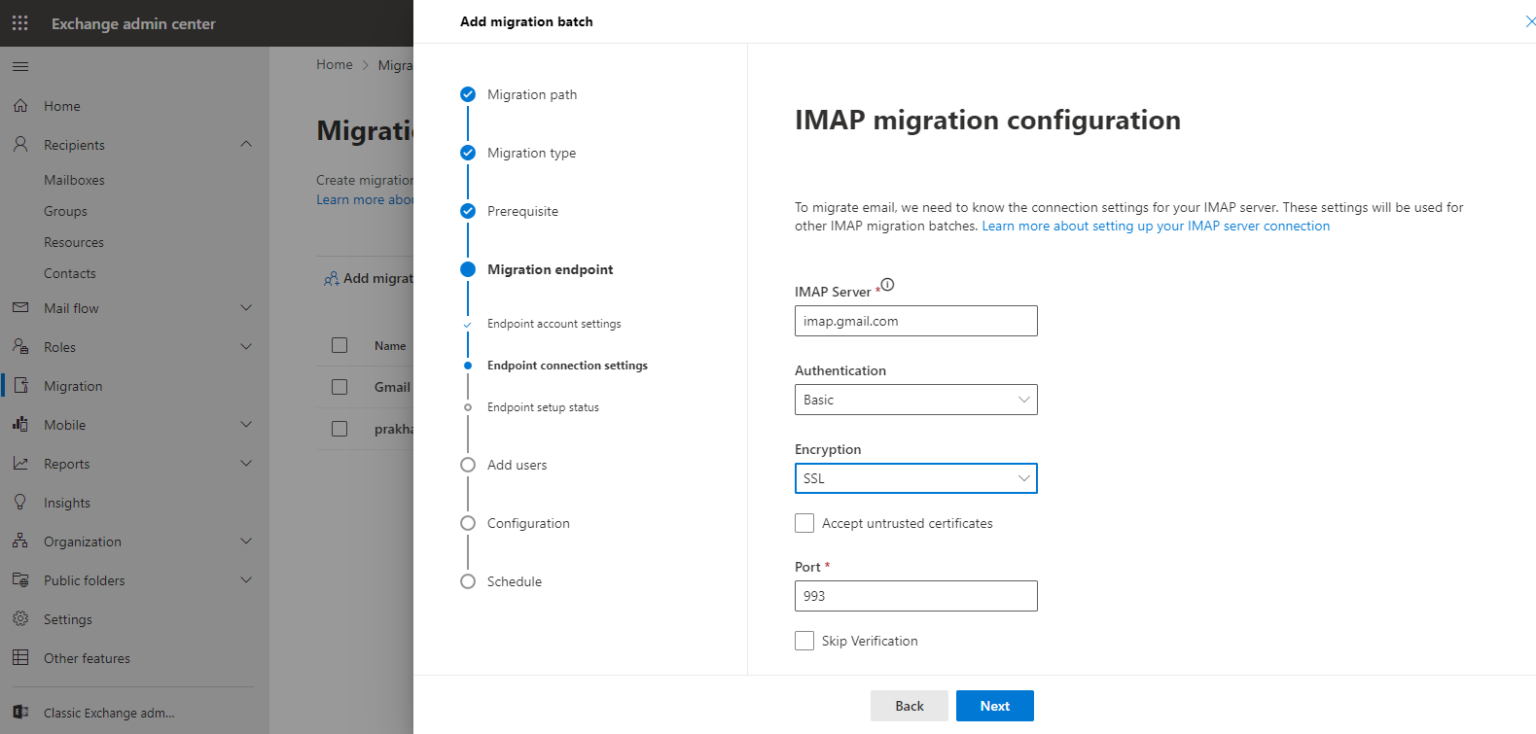
Task: Click inside the Port input field
Action: tap(915, 596)
